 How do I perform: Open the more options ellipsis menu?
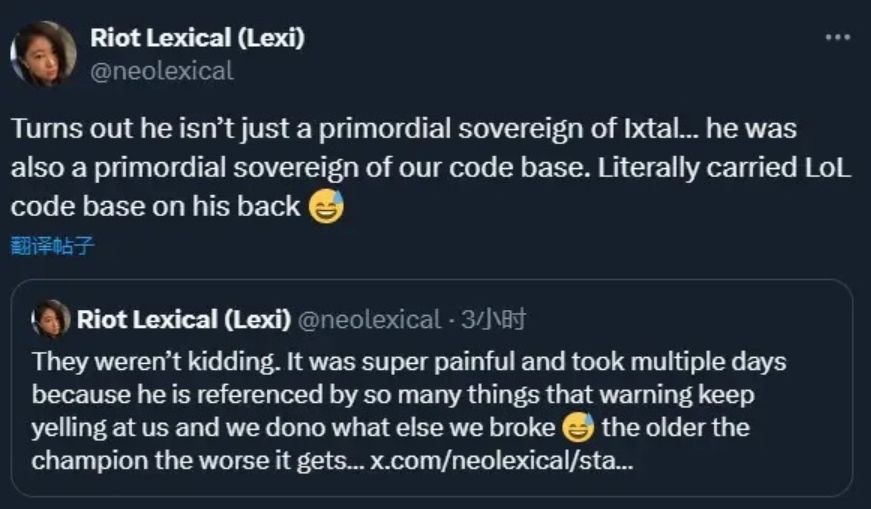836,38
